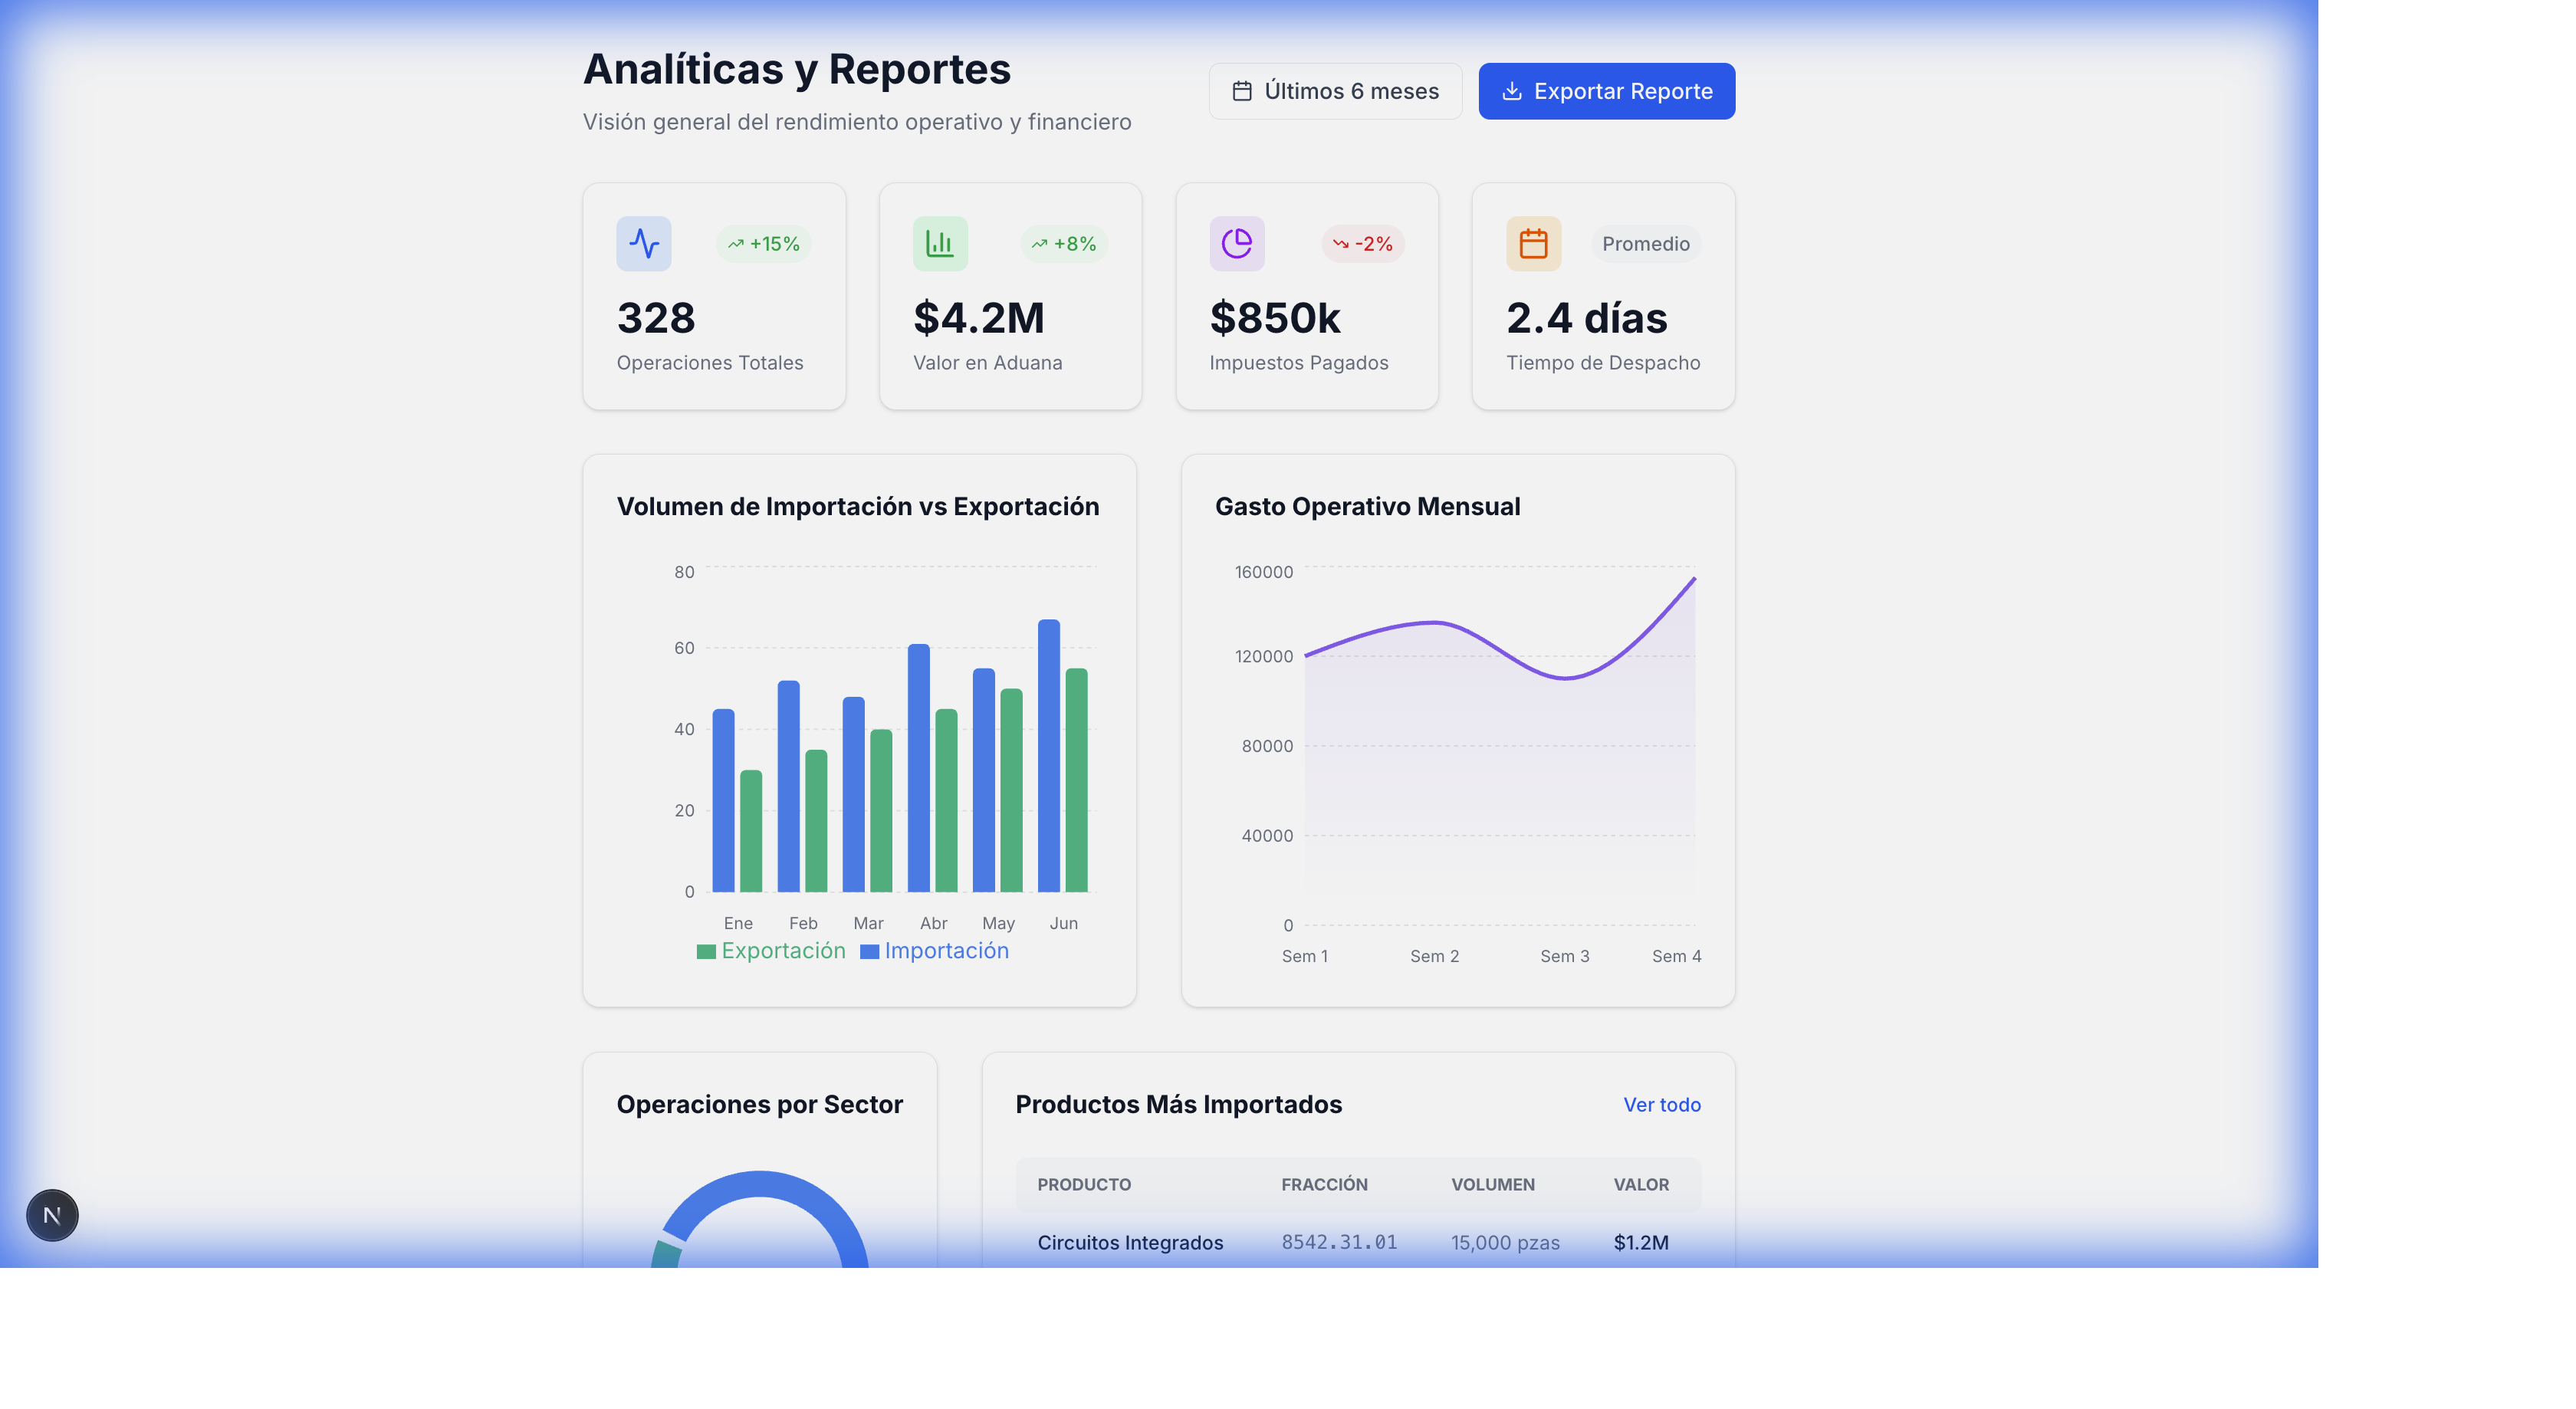The width and height of the screenshot is (2576, 1409).
Task: Click the calendar icon in date filter
Action: 1242,91
